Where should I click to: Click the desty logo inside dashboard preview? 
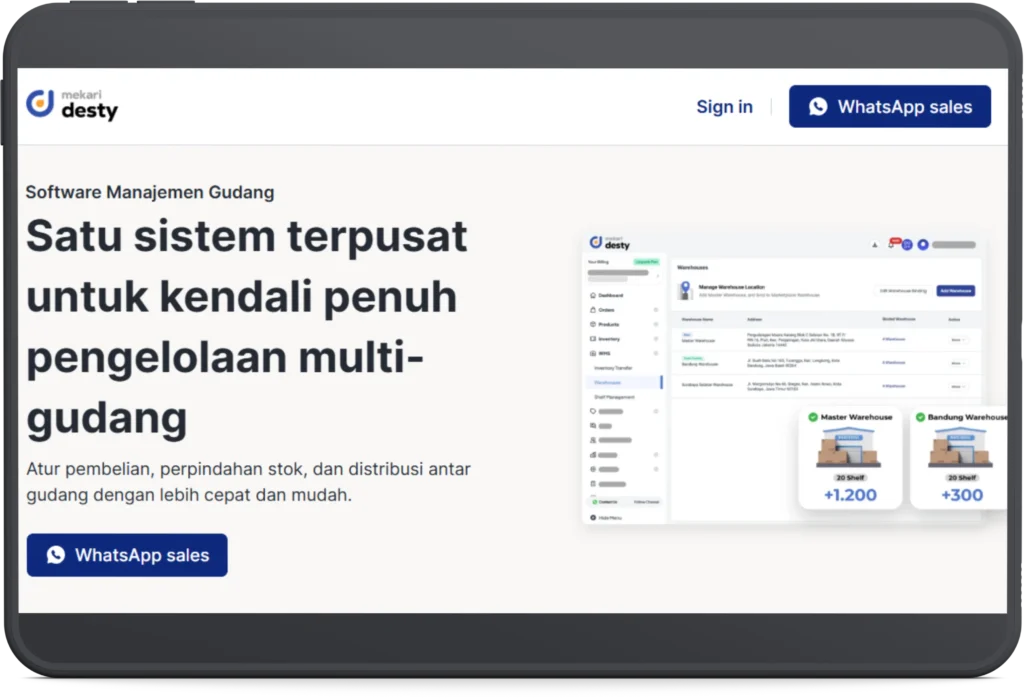click(610, 242)
